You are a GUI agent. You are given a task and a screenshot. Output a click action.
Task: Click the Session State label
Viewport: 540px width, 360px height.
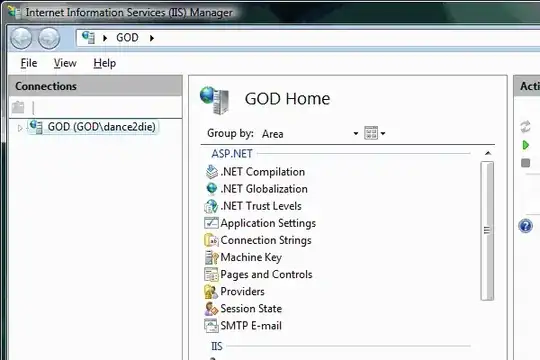[251, 309]
